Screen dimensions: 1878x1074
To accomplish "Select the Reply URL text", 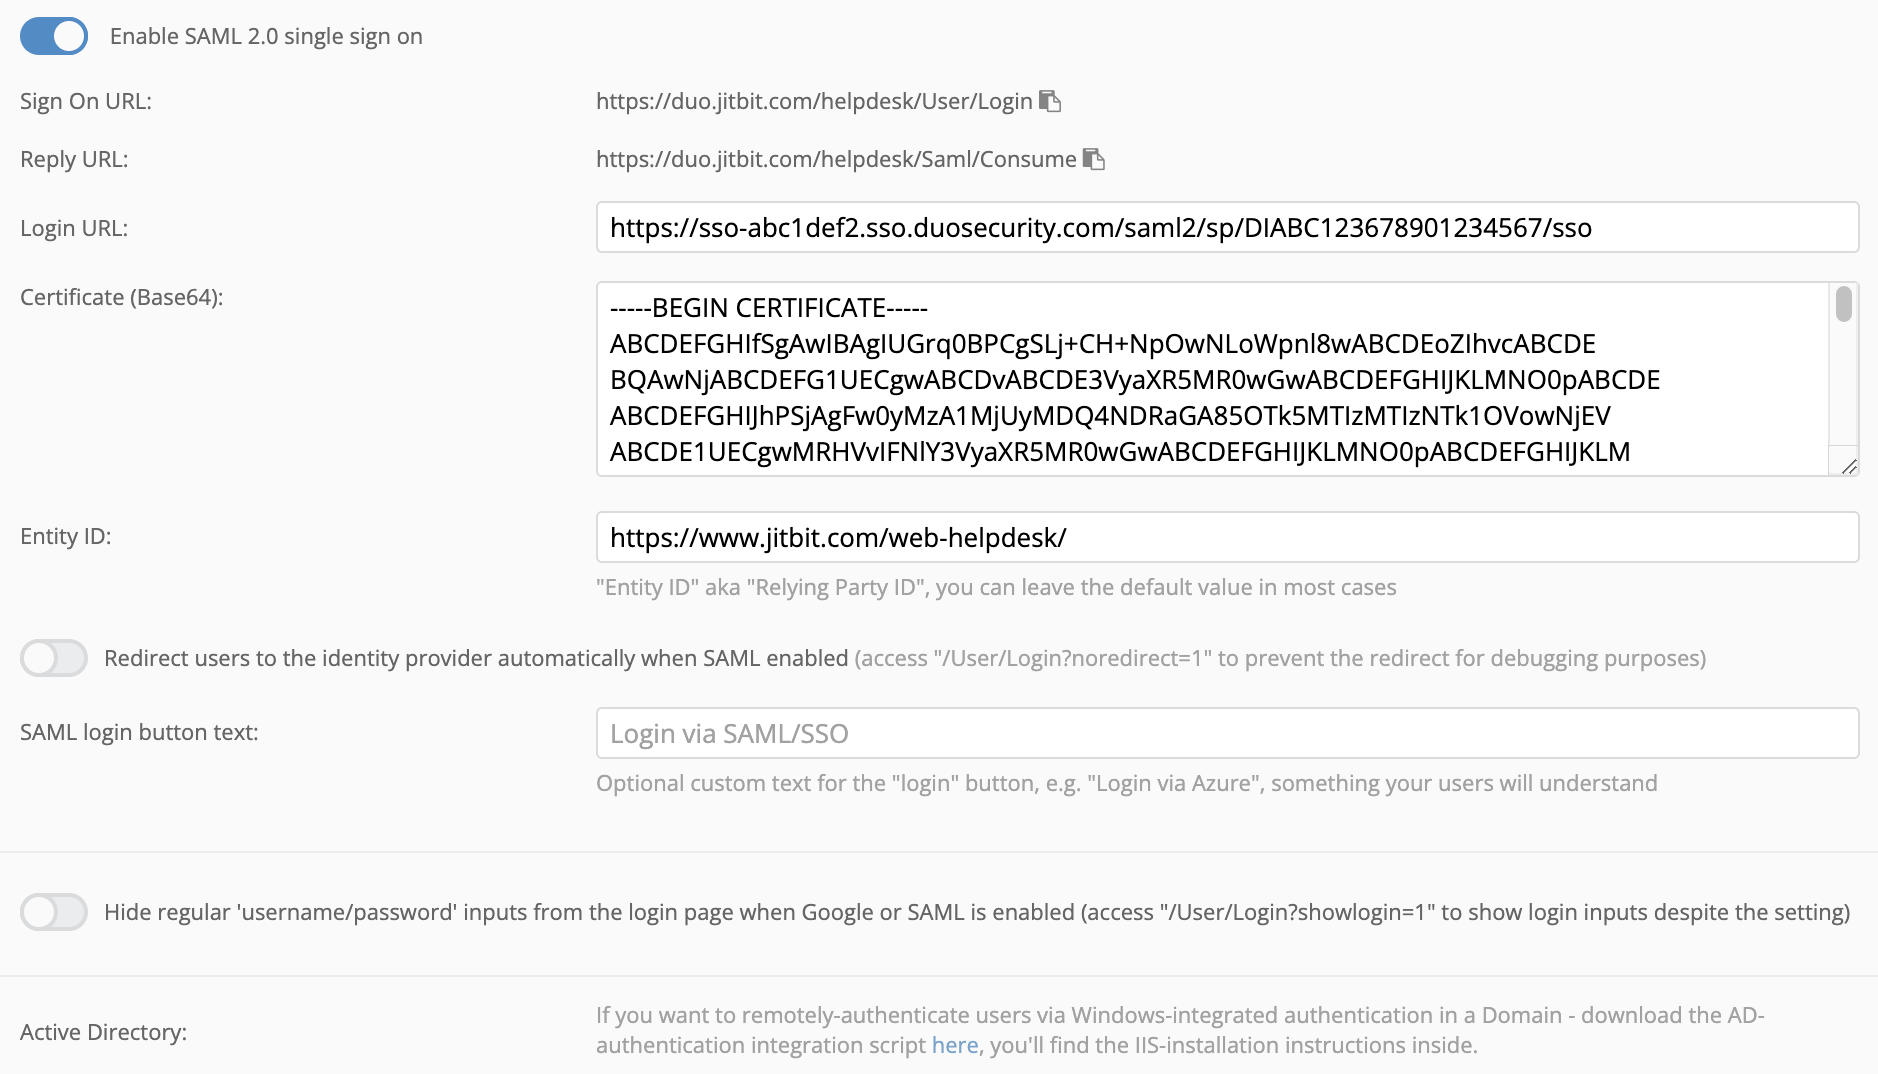I will click(x=836, y=158).
